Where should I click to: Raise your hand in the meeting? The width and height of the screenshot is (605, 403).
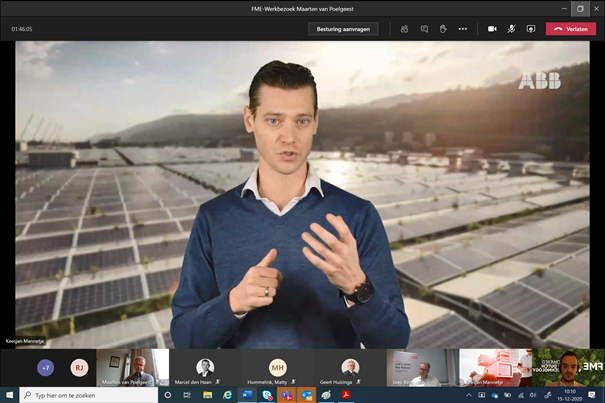click(x=443, y=29)
